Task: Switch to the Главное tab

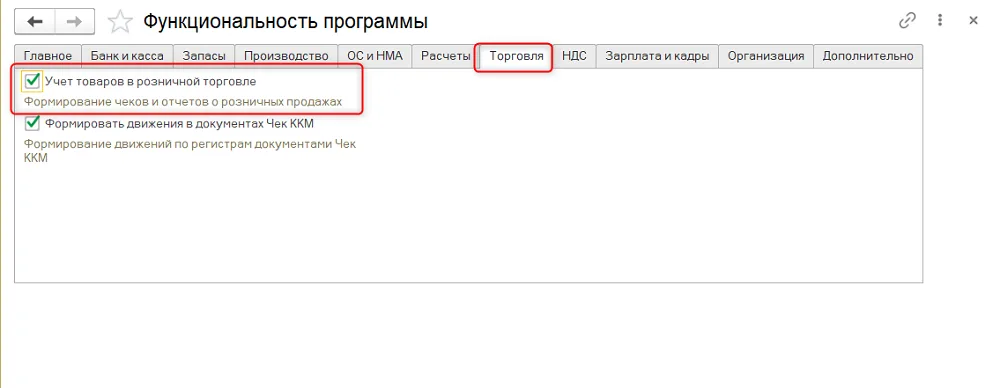Action: (48, 56)
